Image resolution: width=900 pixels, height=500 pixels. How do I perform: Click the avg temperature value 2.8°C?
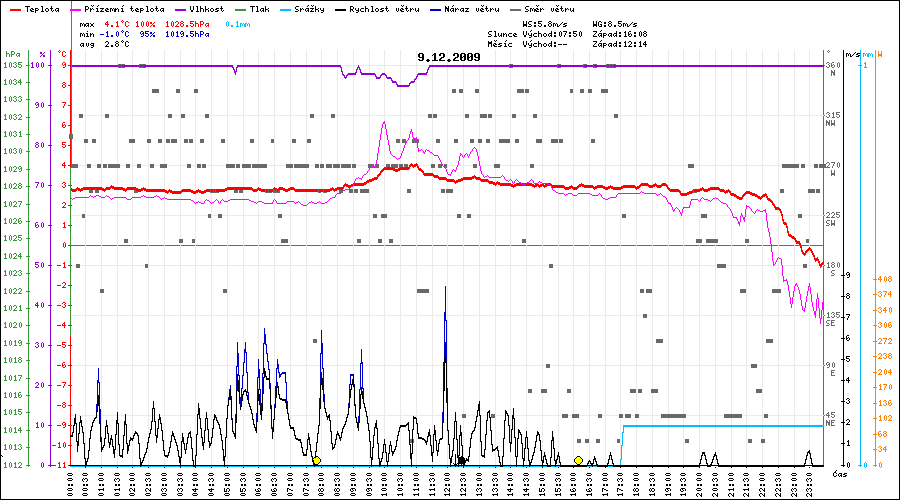point(117,45)
